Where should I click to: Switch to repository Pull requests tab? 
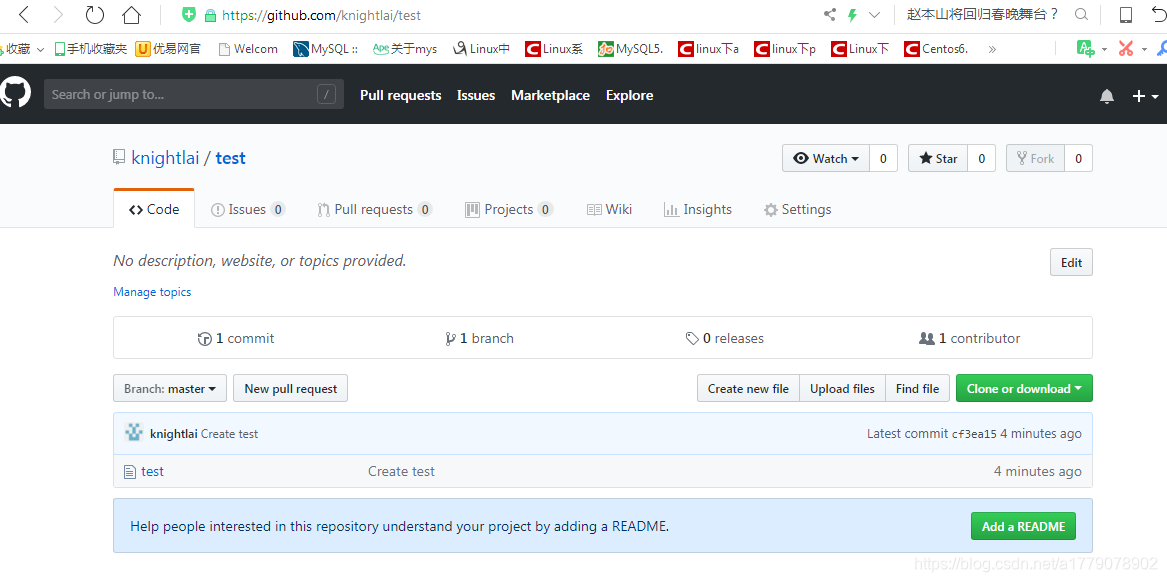click(374, 209)
